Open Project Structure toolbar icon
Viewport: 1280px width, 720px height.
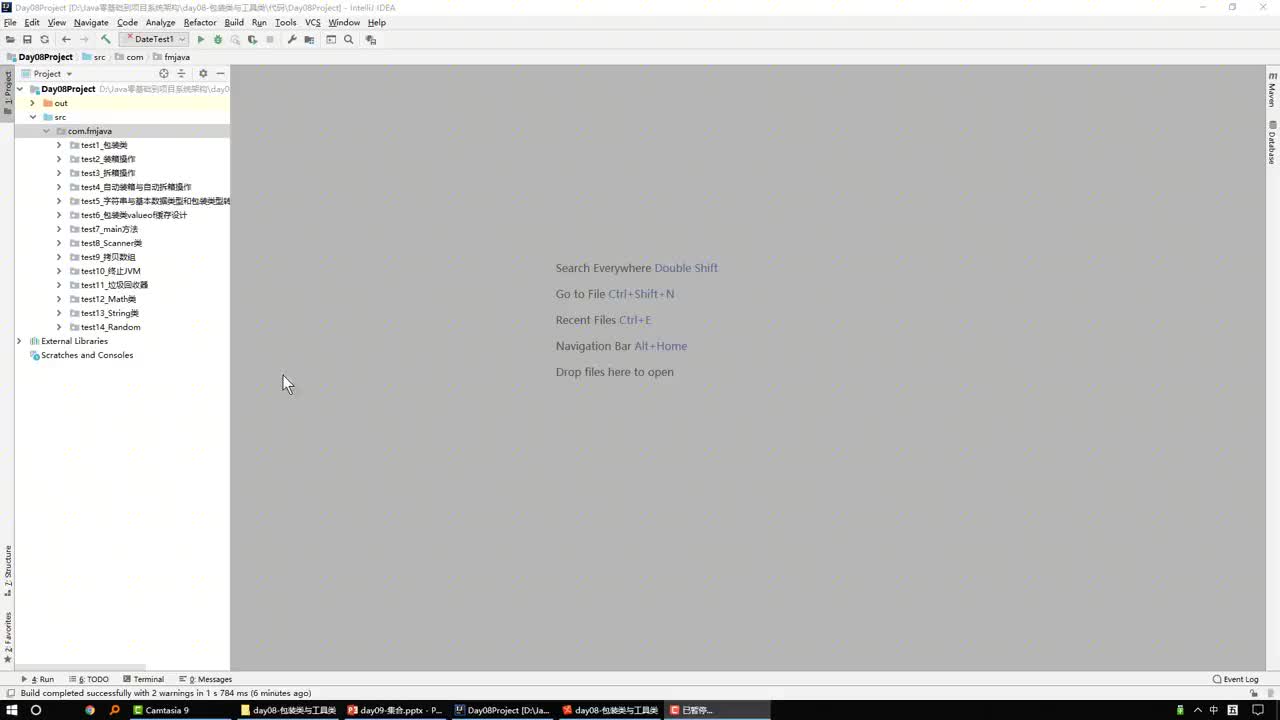point(309,40)
